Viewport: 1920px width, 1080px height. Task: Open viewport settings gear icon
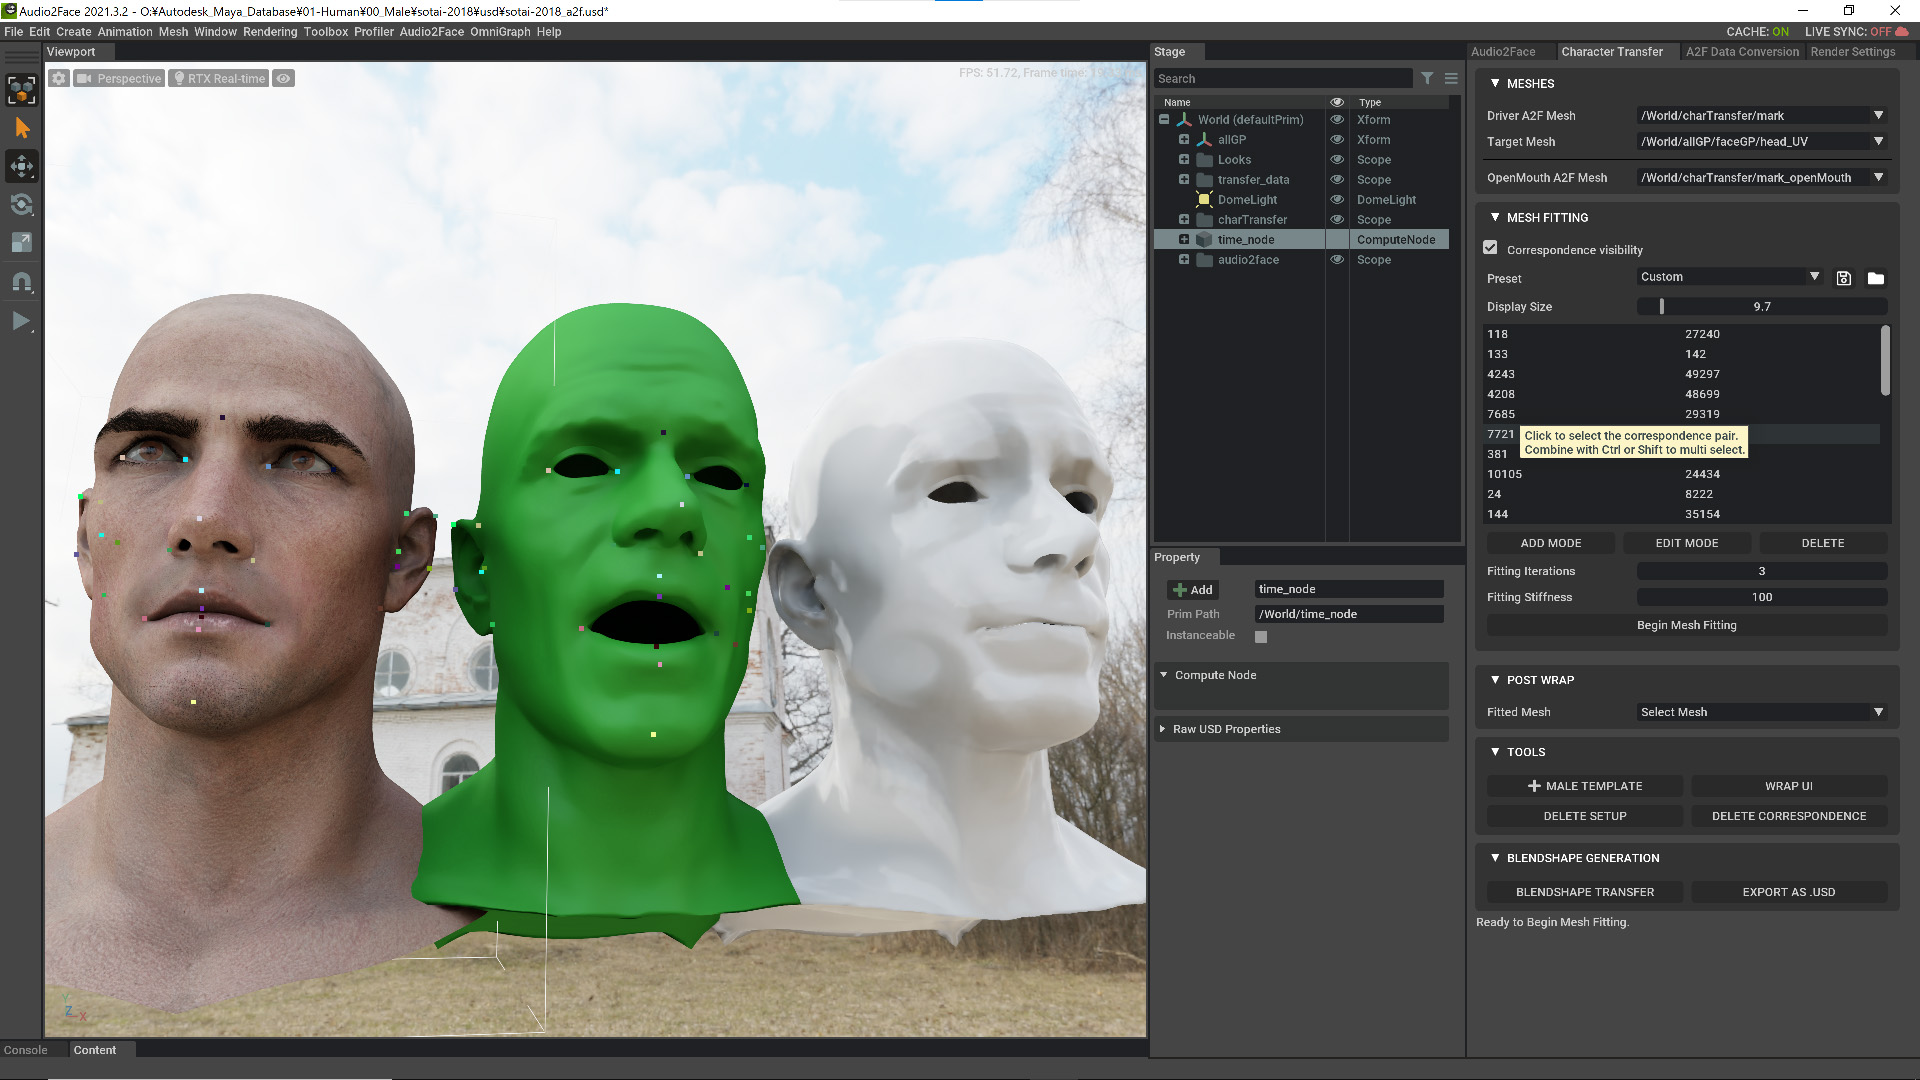click(59, 78)
